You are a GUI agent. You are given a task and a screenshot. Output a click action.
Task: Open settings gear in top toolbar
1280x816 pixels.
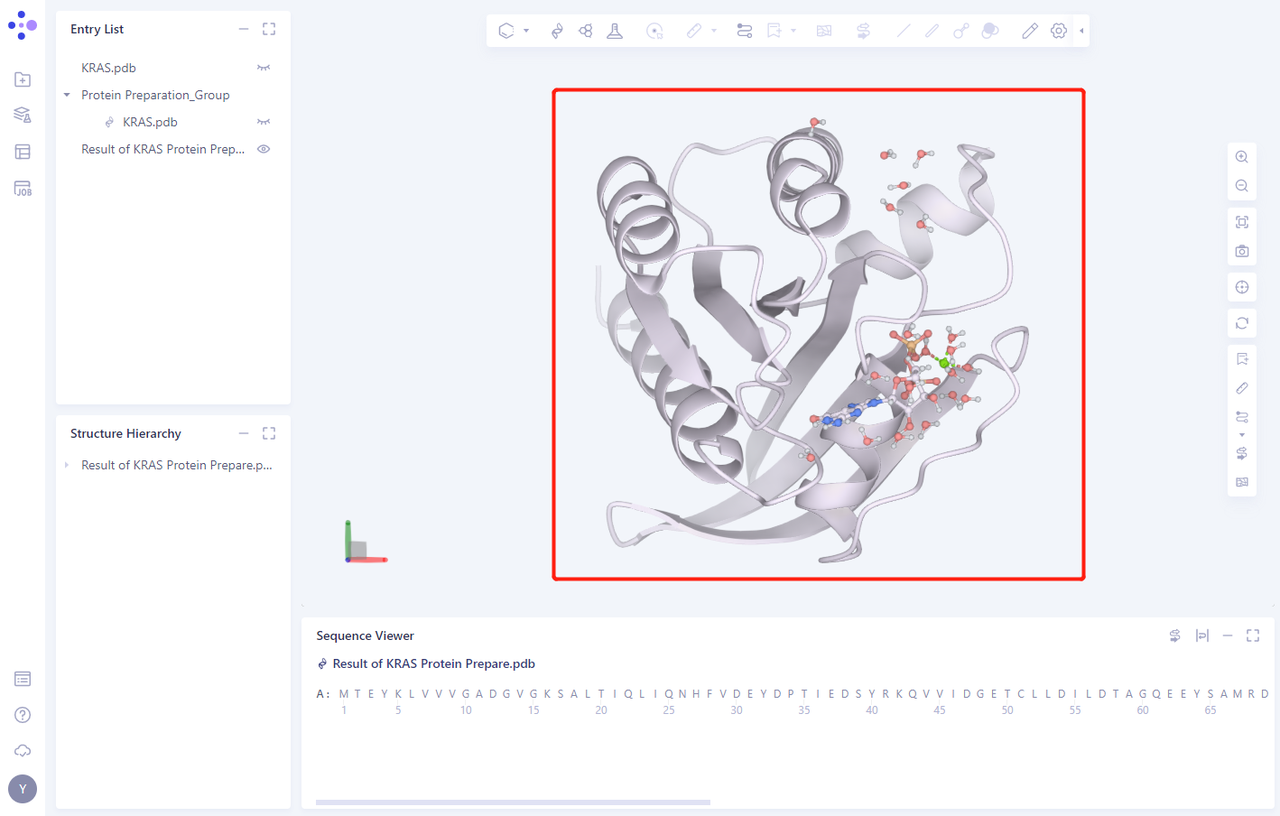point(1058,31)
